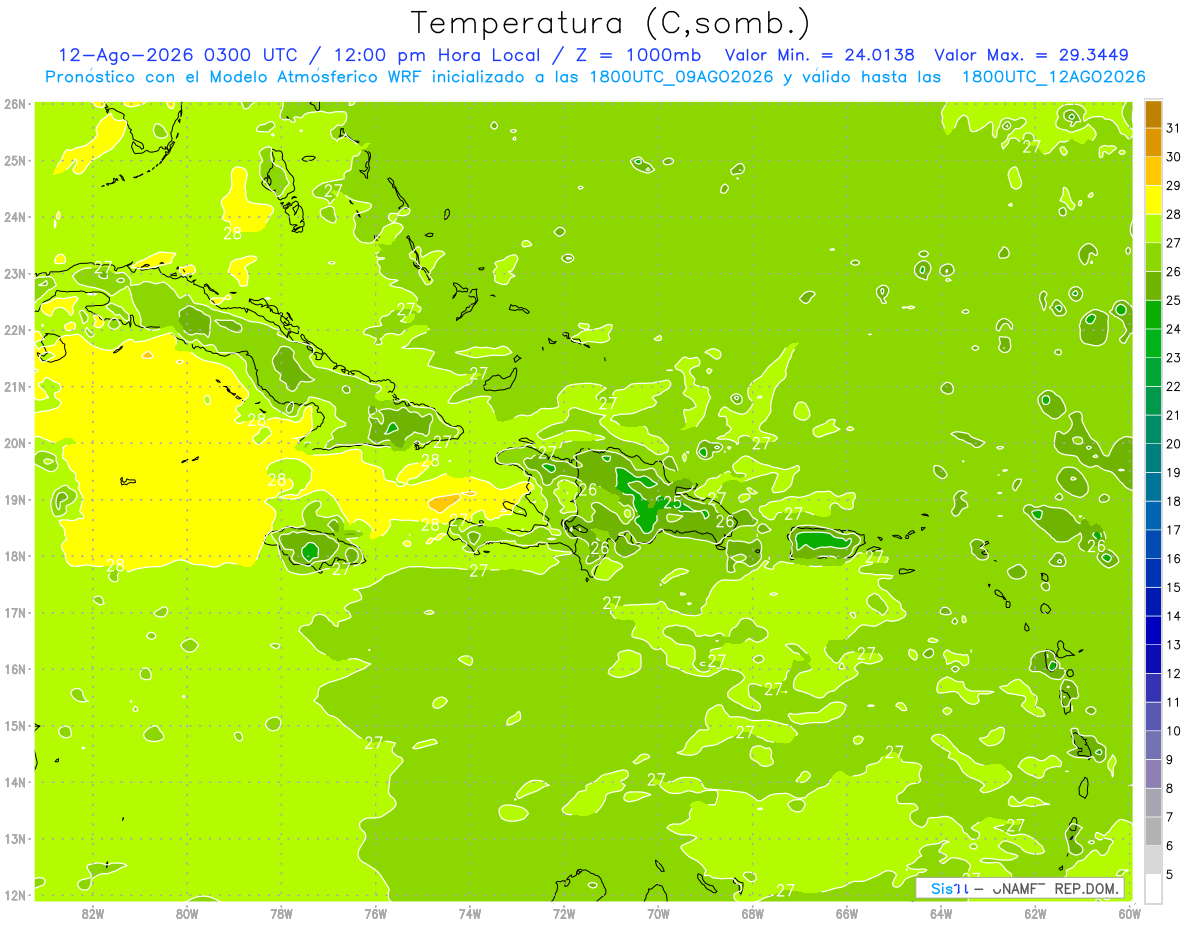1200x927 pixels.
Task: Click the 29 value on the color legend
Action: 1174,185
